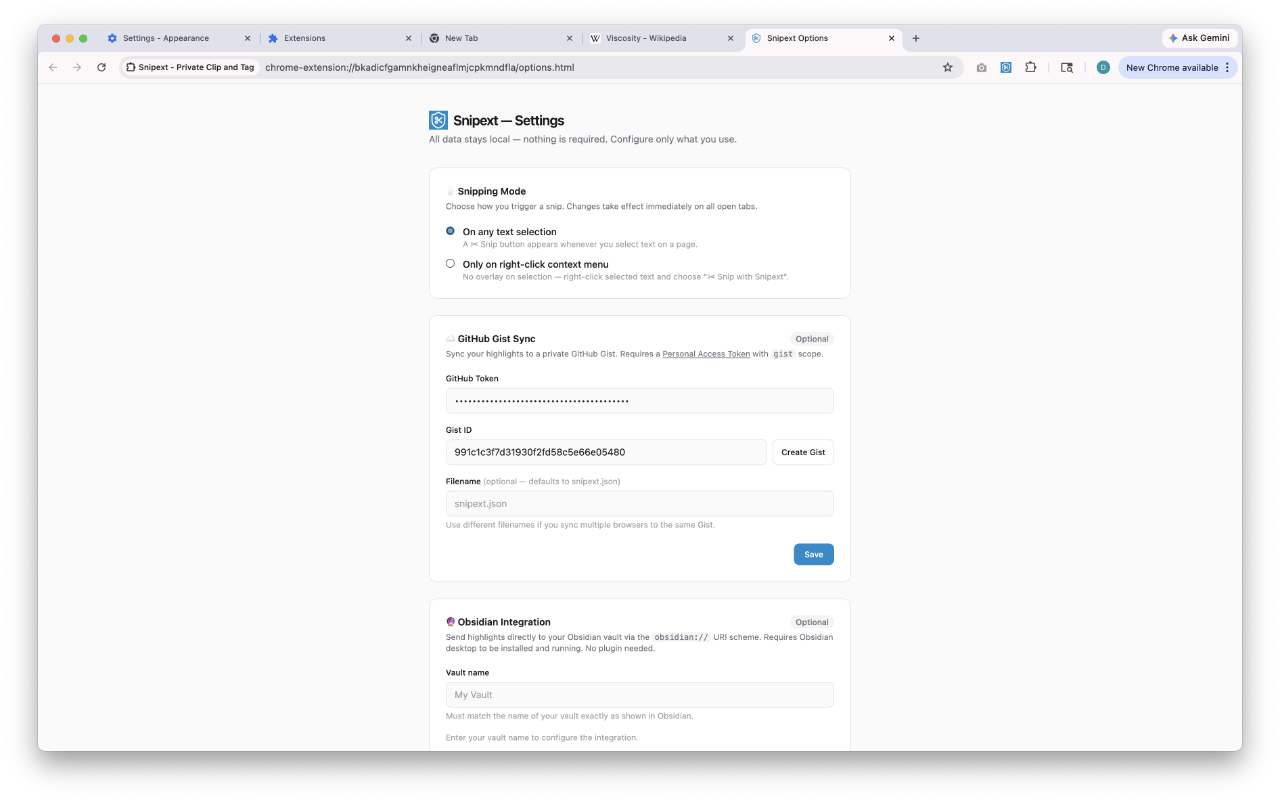Click the obsidian:// code text
This screenshot has width=1280, height=800.
(681, 637)
